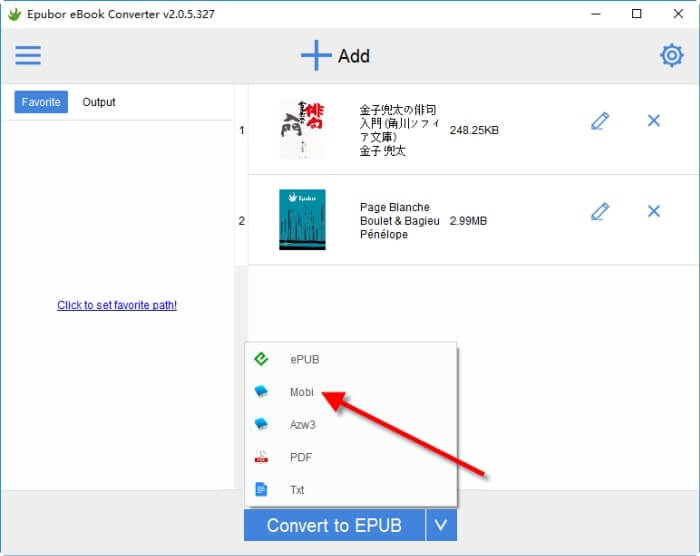Edit metadata of the Japanese haiku book
This screenshot has width=700, height=556.
tap(600, 121)
